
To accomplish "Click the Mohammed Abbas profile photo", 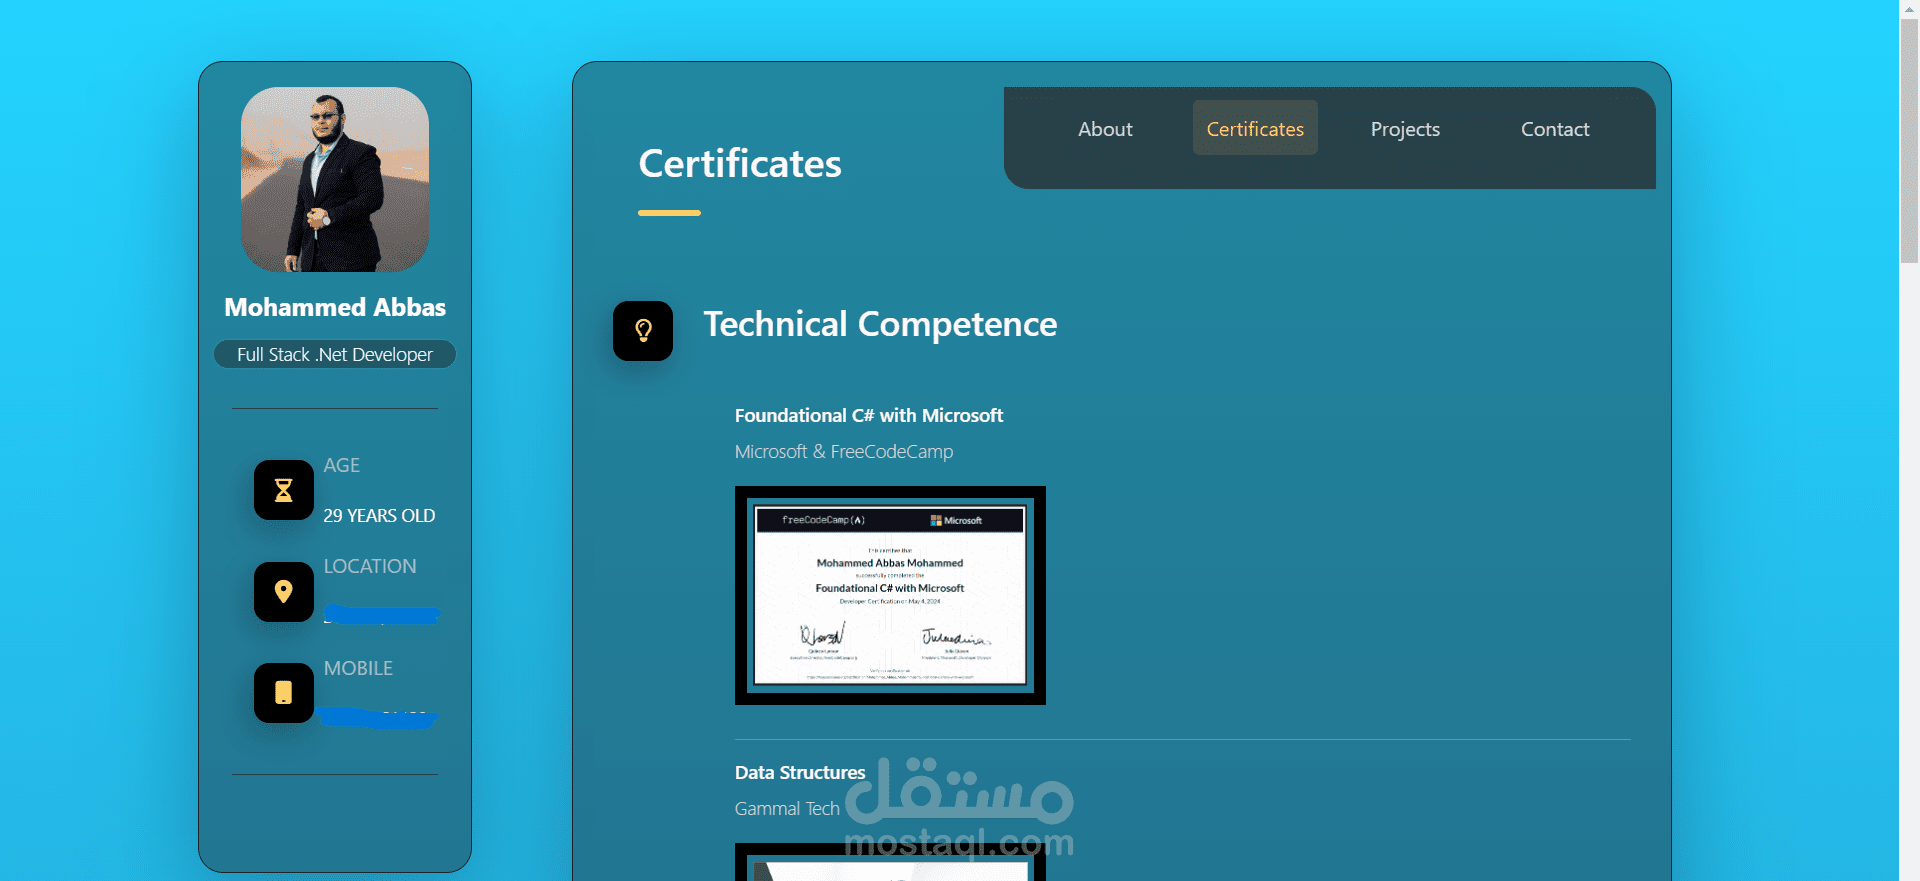I will coord(335,179).
